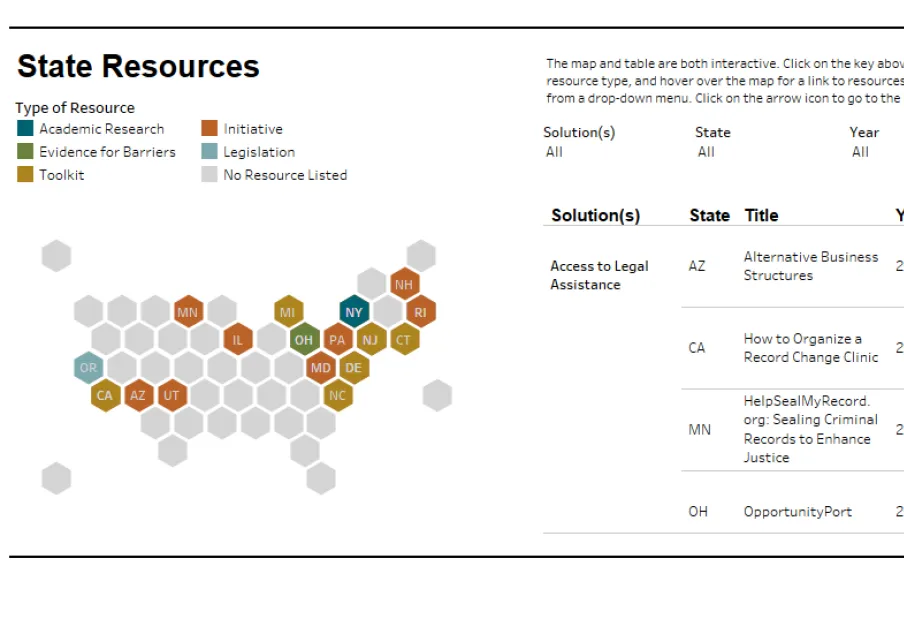Open the Year filter dropdown

[x=861, y=152]
